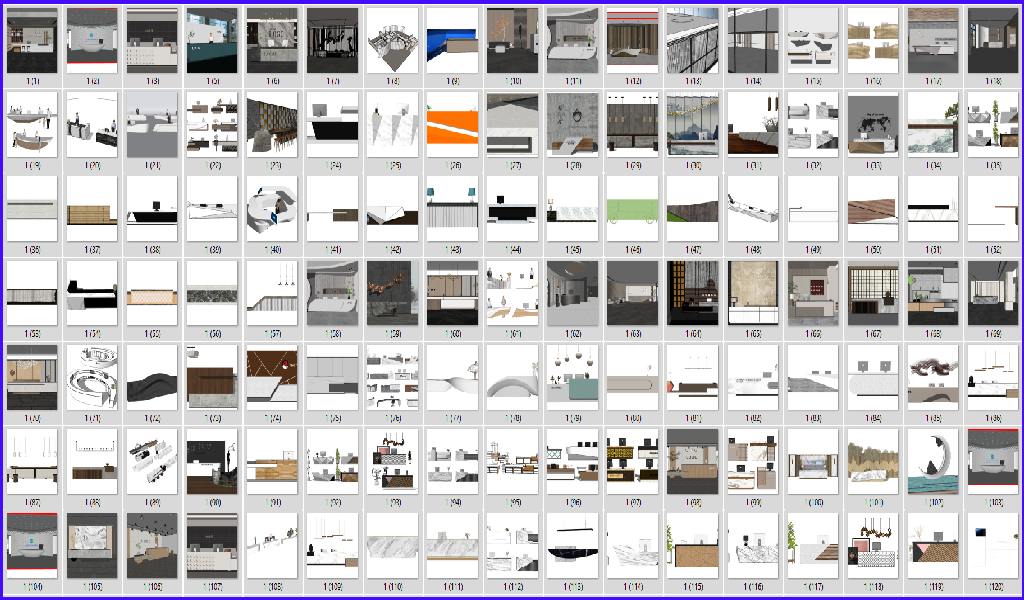
Task: Select the marble slab thumbnail 1 (110)
Action: pos(392,545)
